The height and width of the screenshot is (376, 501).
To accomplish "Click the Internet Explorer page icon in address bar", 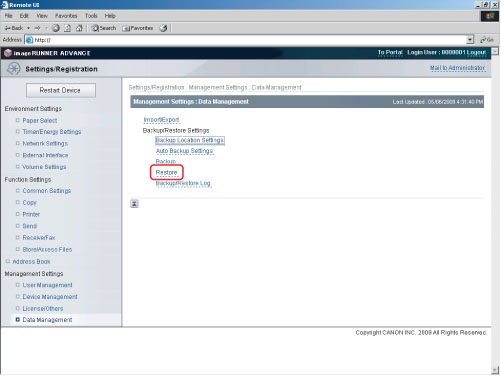I will [x=29, y=40].
